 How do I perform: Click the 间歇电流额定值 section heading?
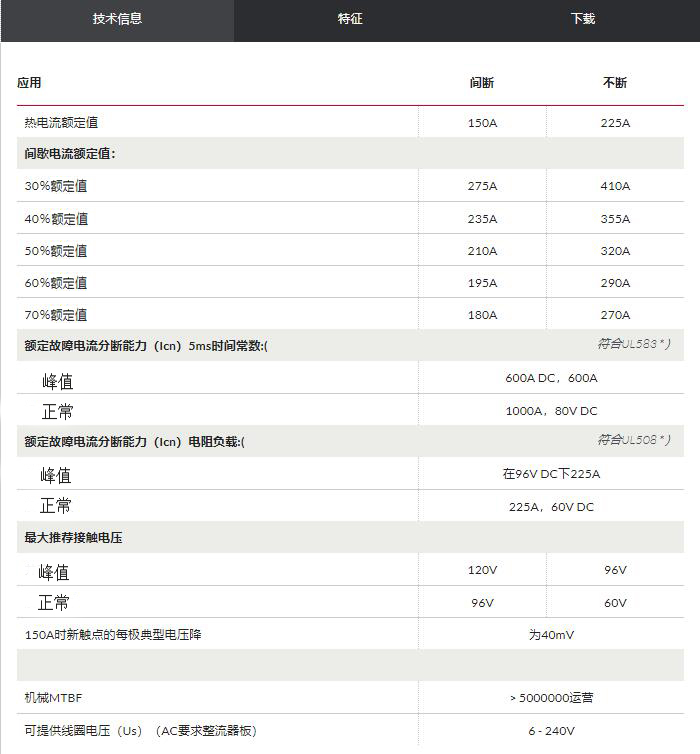pos(70,154)
